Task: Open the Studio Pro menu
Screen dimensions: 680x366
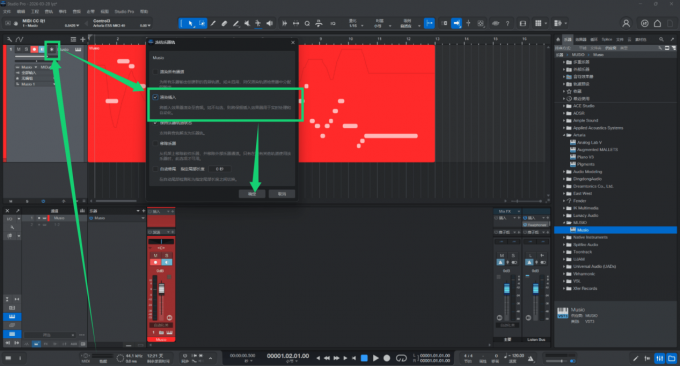Action: click(124, 11)
